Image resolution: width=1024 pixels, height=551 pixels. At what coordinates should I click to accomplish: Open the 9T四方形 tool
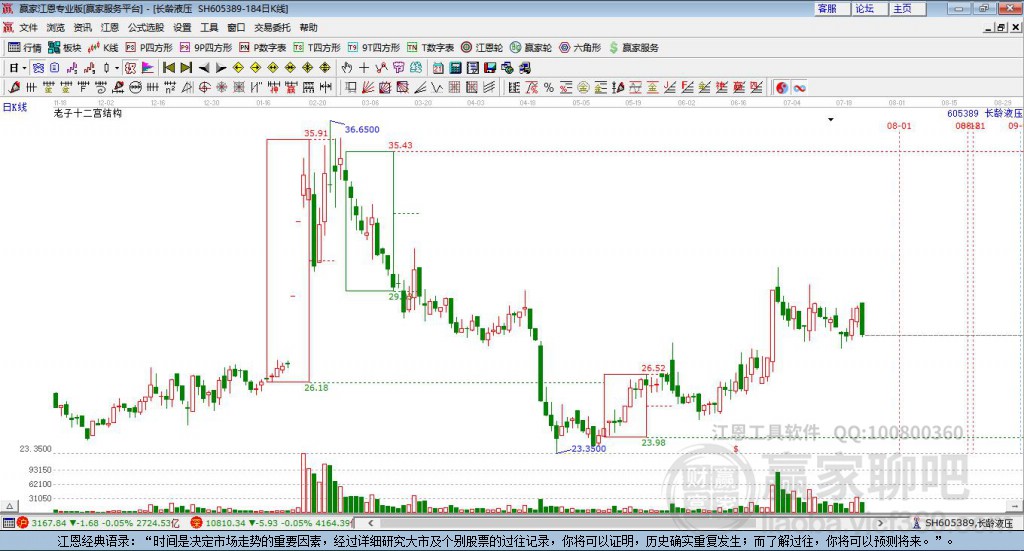pos(374,48)
